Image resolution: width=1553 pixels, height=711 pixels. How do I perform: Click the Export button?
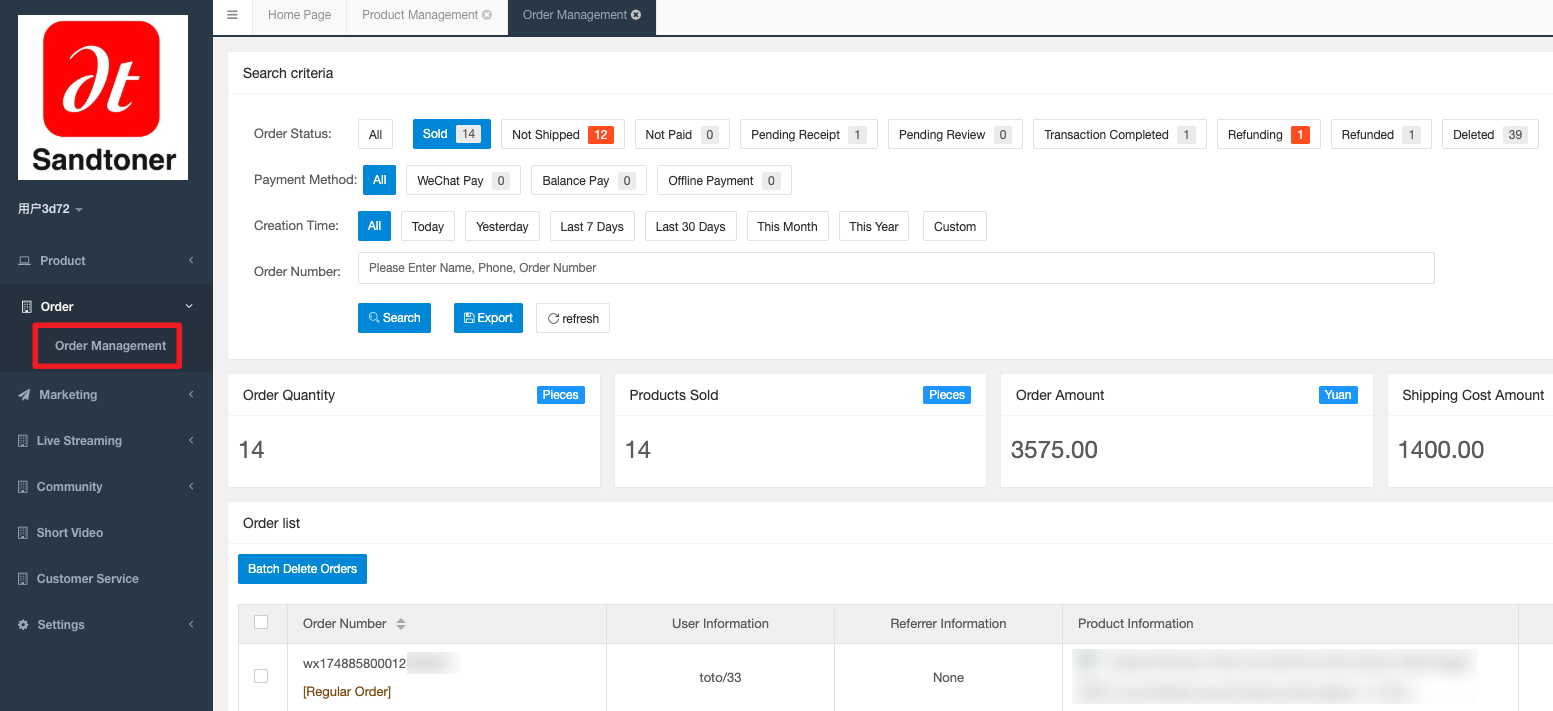[x=488, y=318]
